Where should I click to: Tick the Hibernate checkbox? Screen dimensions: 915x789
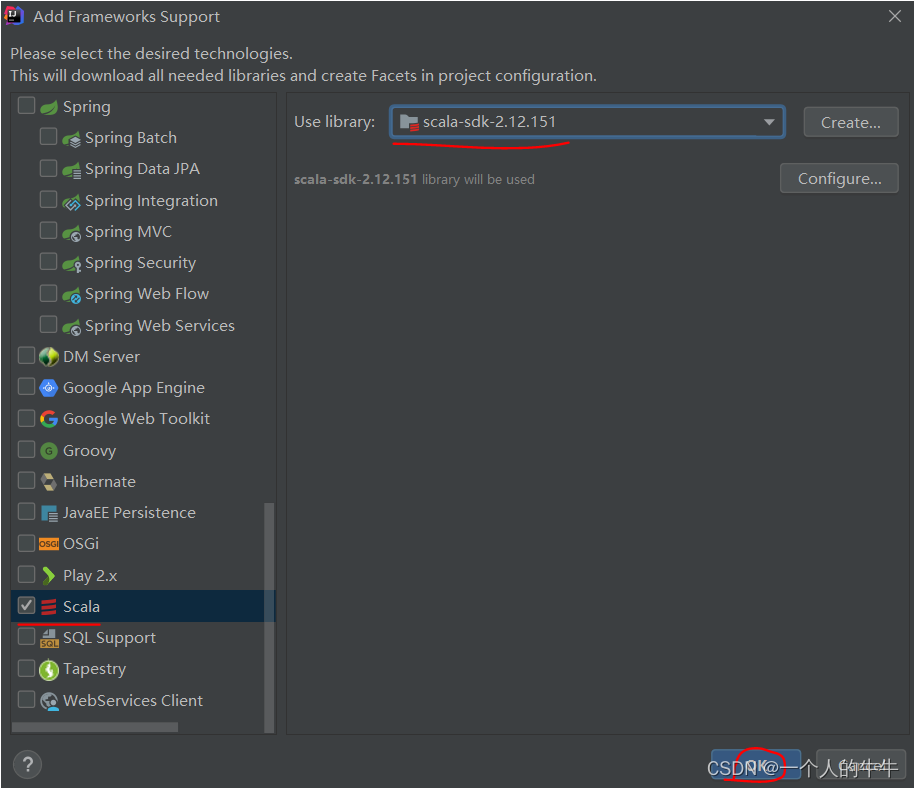tap(26, 480)
